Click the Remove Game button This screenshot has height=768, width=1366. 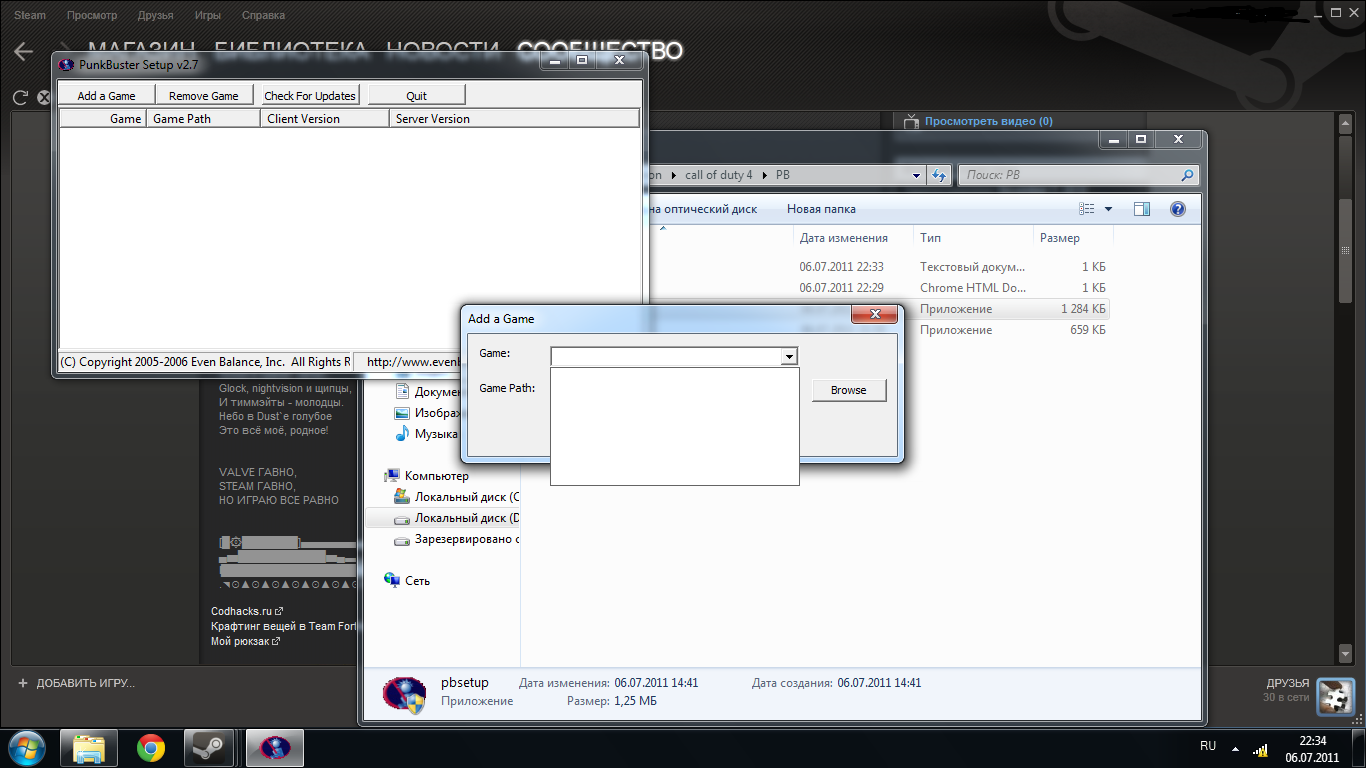204,95
